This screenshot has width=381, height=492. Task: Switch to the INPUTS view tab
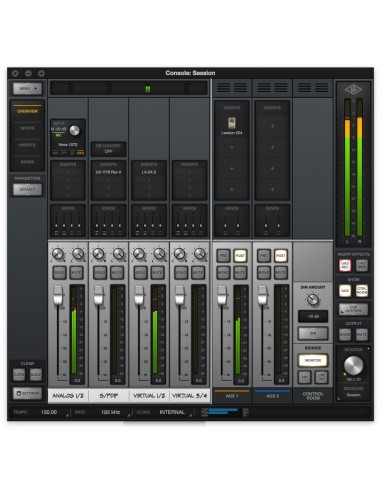pyautogui.click(x=27, y=128)
